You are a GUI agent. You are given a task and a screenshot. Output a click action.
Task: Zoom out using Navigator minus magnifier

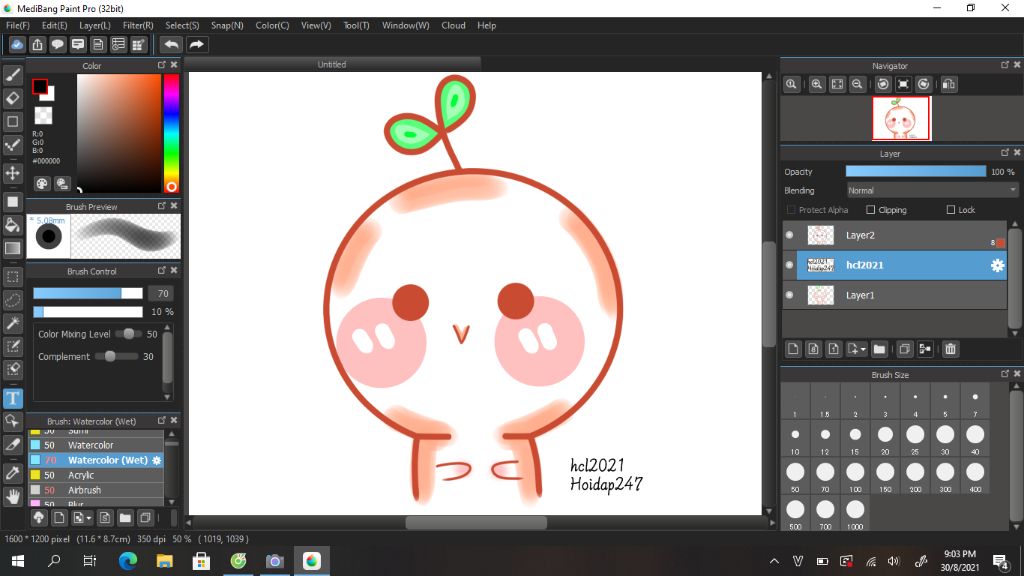[x=857, y=84]
